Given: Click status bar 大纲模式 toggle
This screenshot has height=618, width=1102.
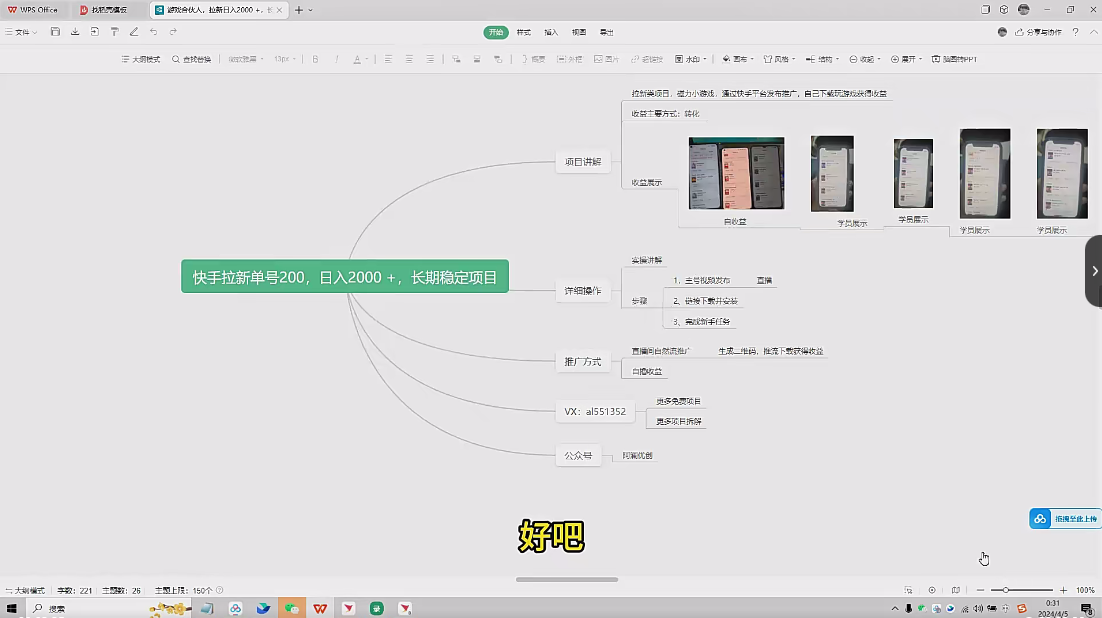Looking at the screenshot, I should coord(25,591).
